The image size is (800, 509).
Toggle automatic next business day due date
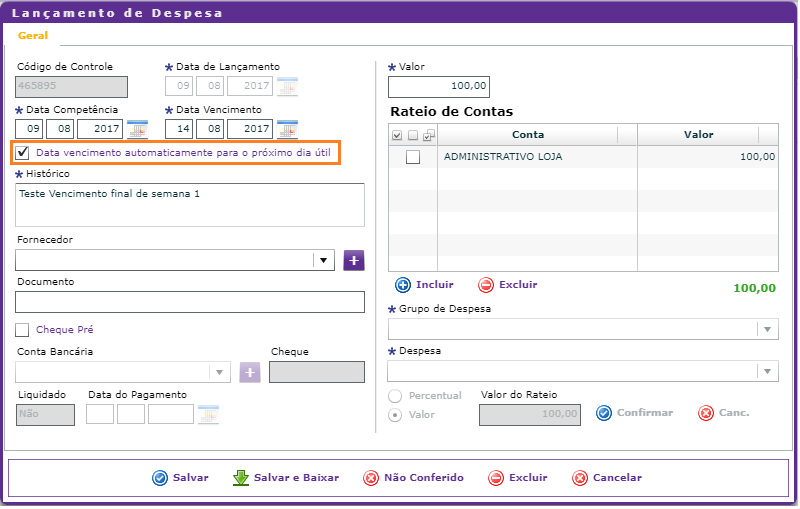[x=23, y=153]
